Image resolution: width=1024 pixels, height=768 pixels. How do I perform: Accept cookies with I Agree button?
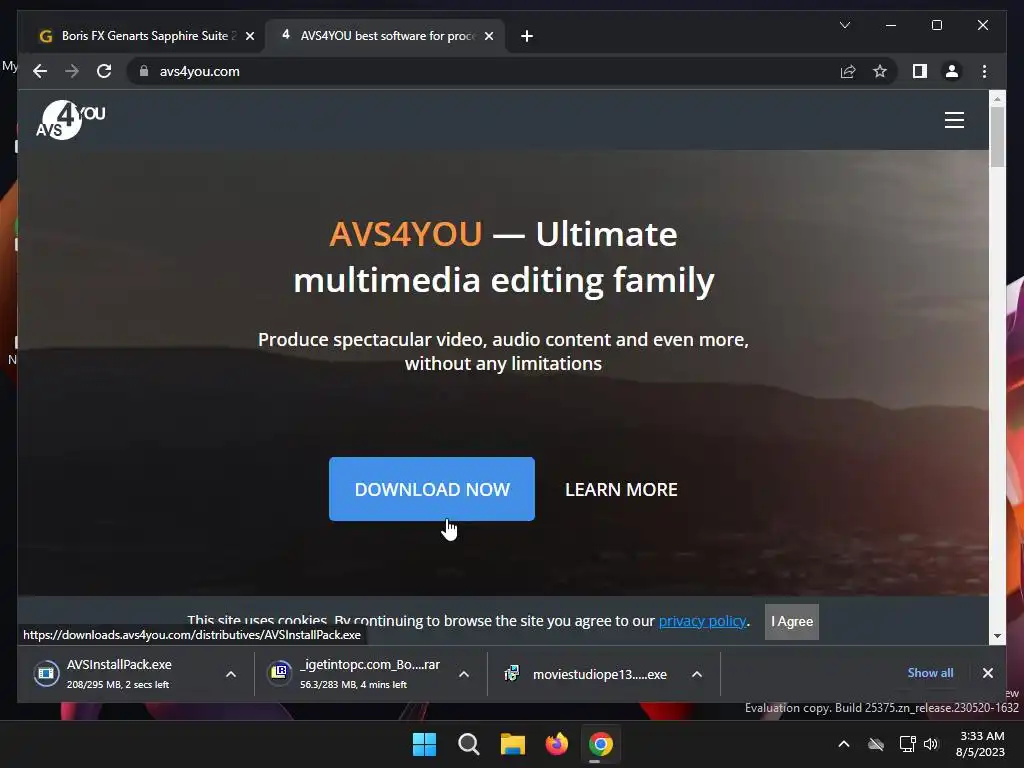tap(792, 622)
